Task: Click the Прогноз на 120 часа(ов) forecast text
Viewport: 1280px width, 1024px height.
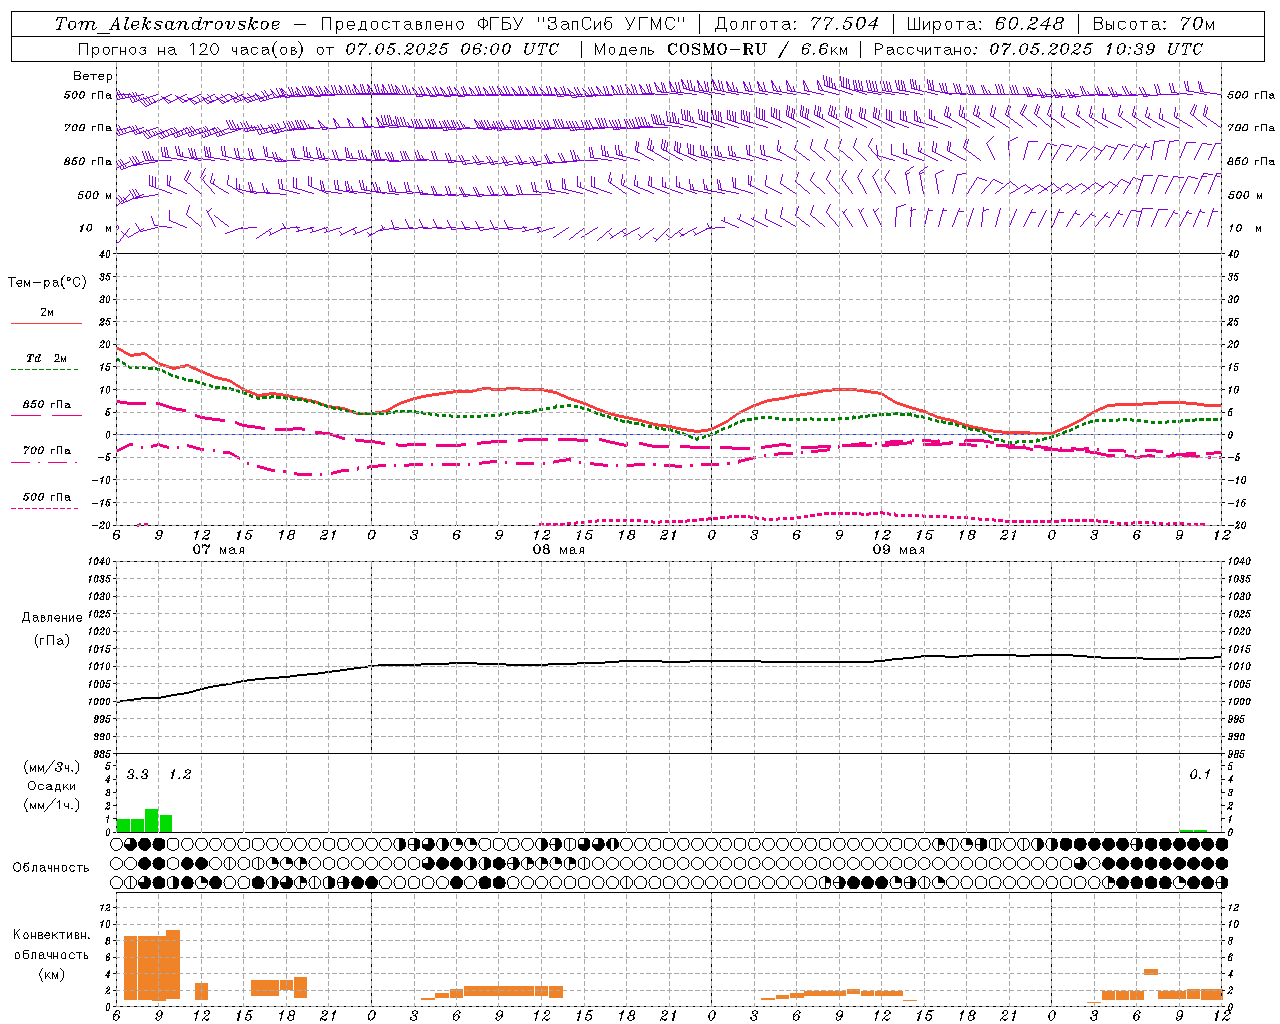Action: 193,49
